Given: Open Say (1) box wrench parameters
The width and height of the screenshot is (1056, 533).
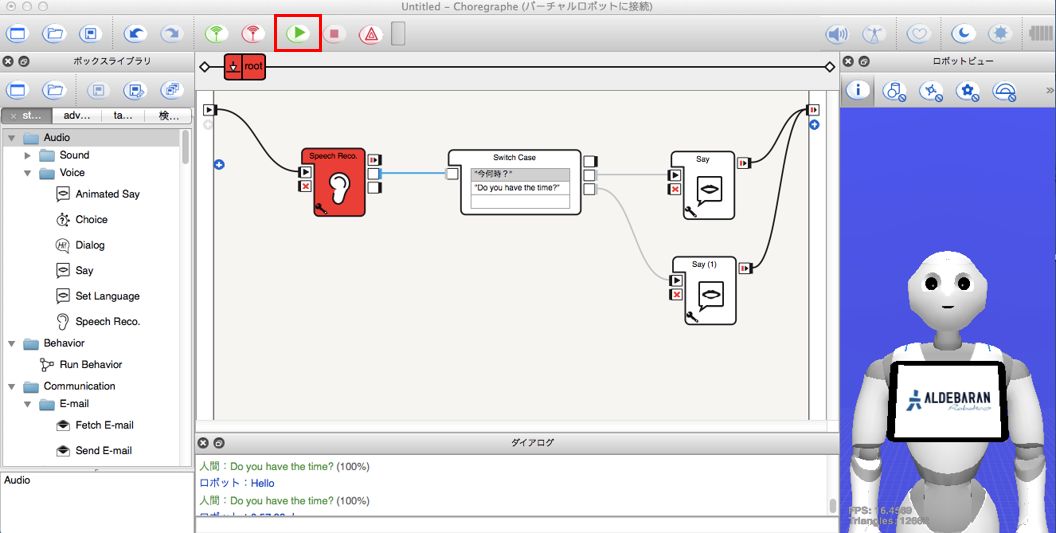Looking at the screenshot, I should [692, 316].
